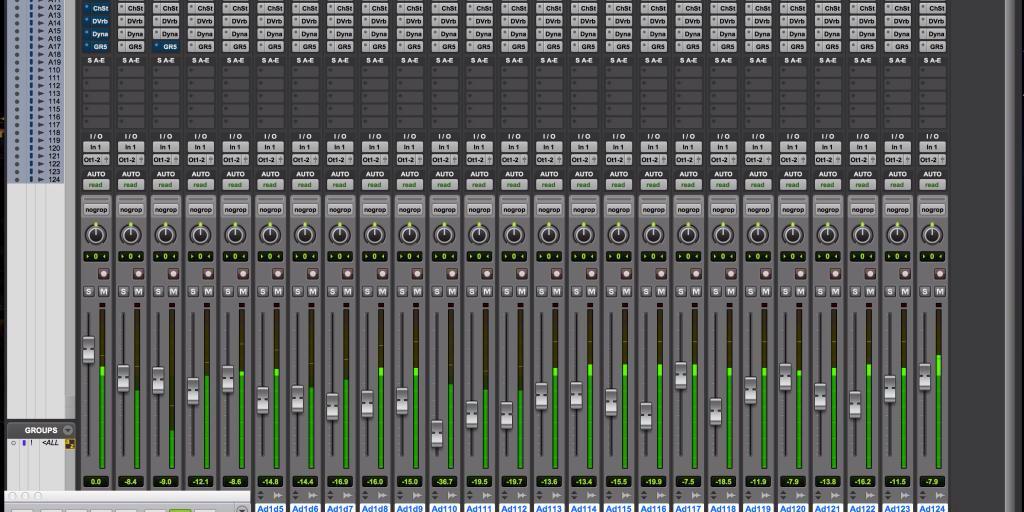Arm record button on track Ad121
Screen dimensions: 1024x512
835,274
